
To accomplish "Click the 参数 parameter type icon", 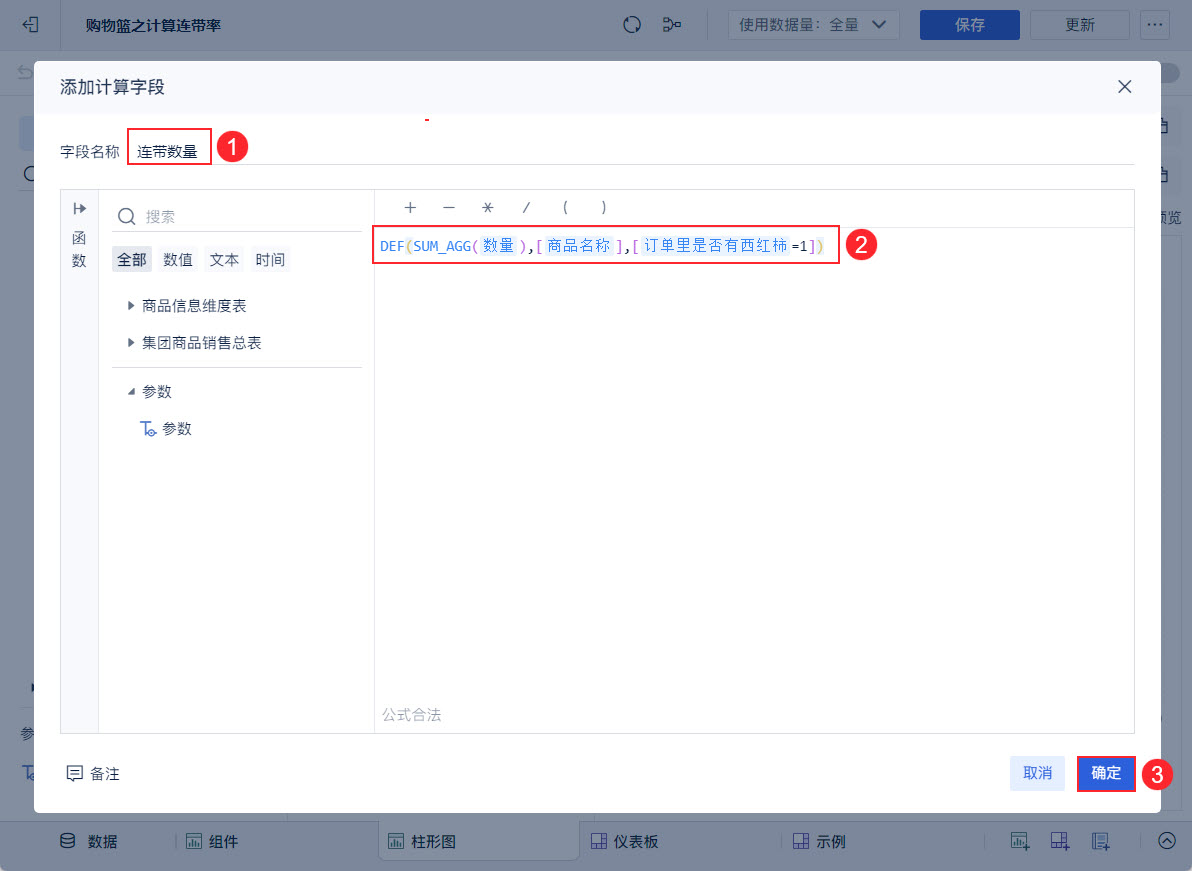I will point(148,429).
